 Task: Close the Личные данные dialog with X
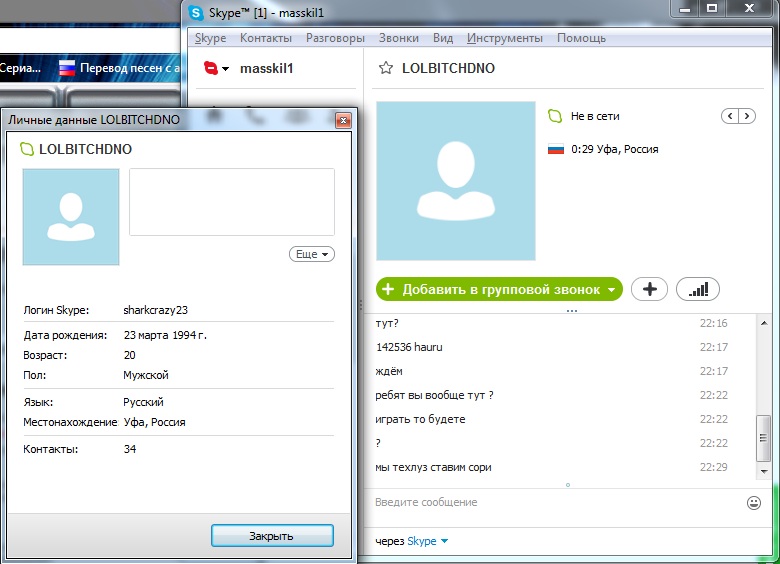pyautogui.click(x=343, y=120)
